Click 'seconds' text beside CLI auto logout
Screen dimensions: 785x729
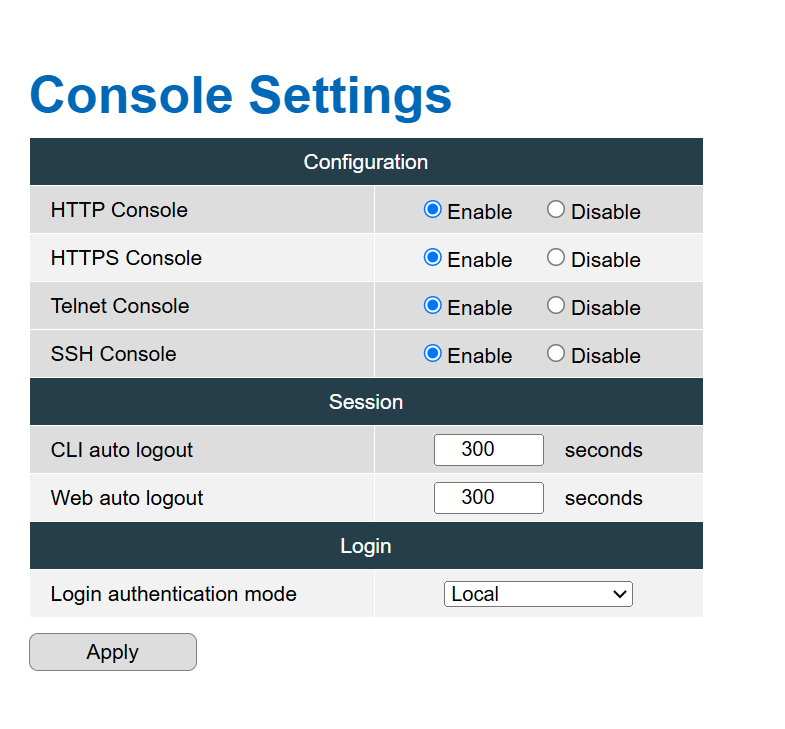(604, 450)
